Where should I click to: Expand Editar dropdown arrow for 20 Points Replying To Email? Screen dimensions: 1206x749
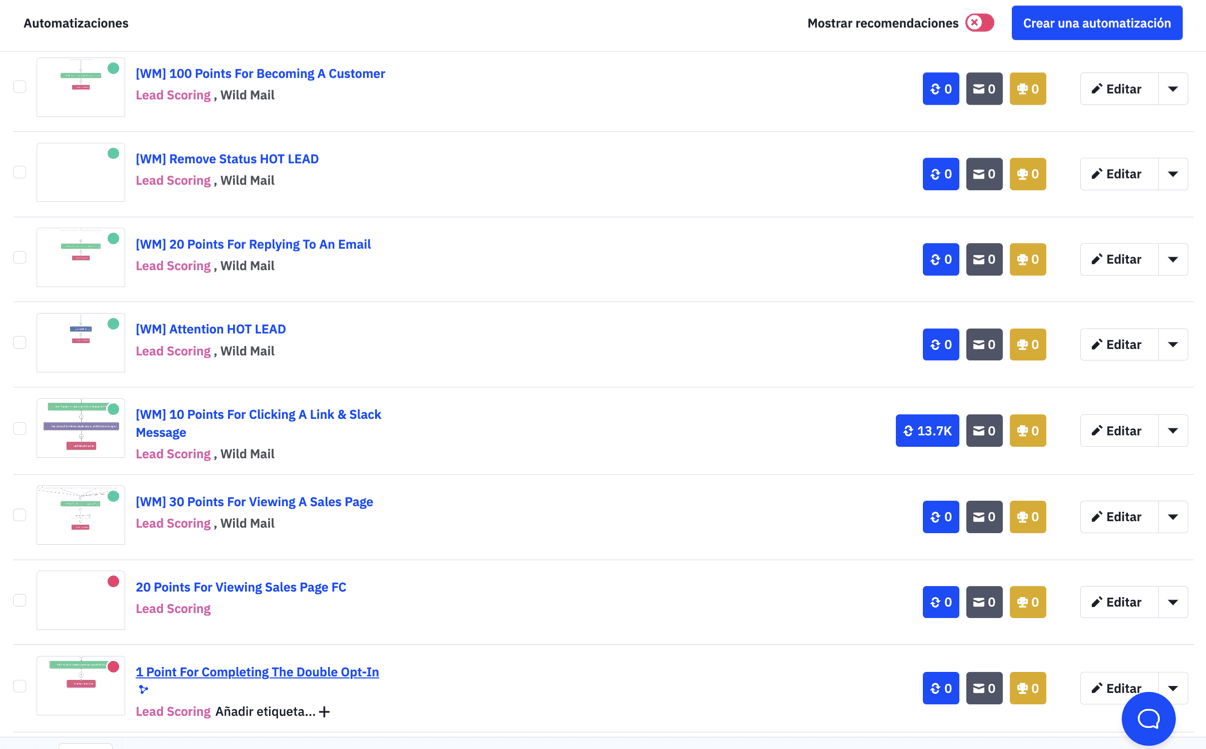[x=1173, y=259]
